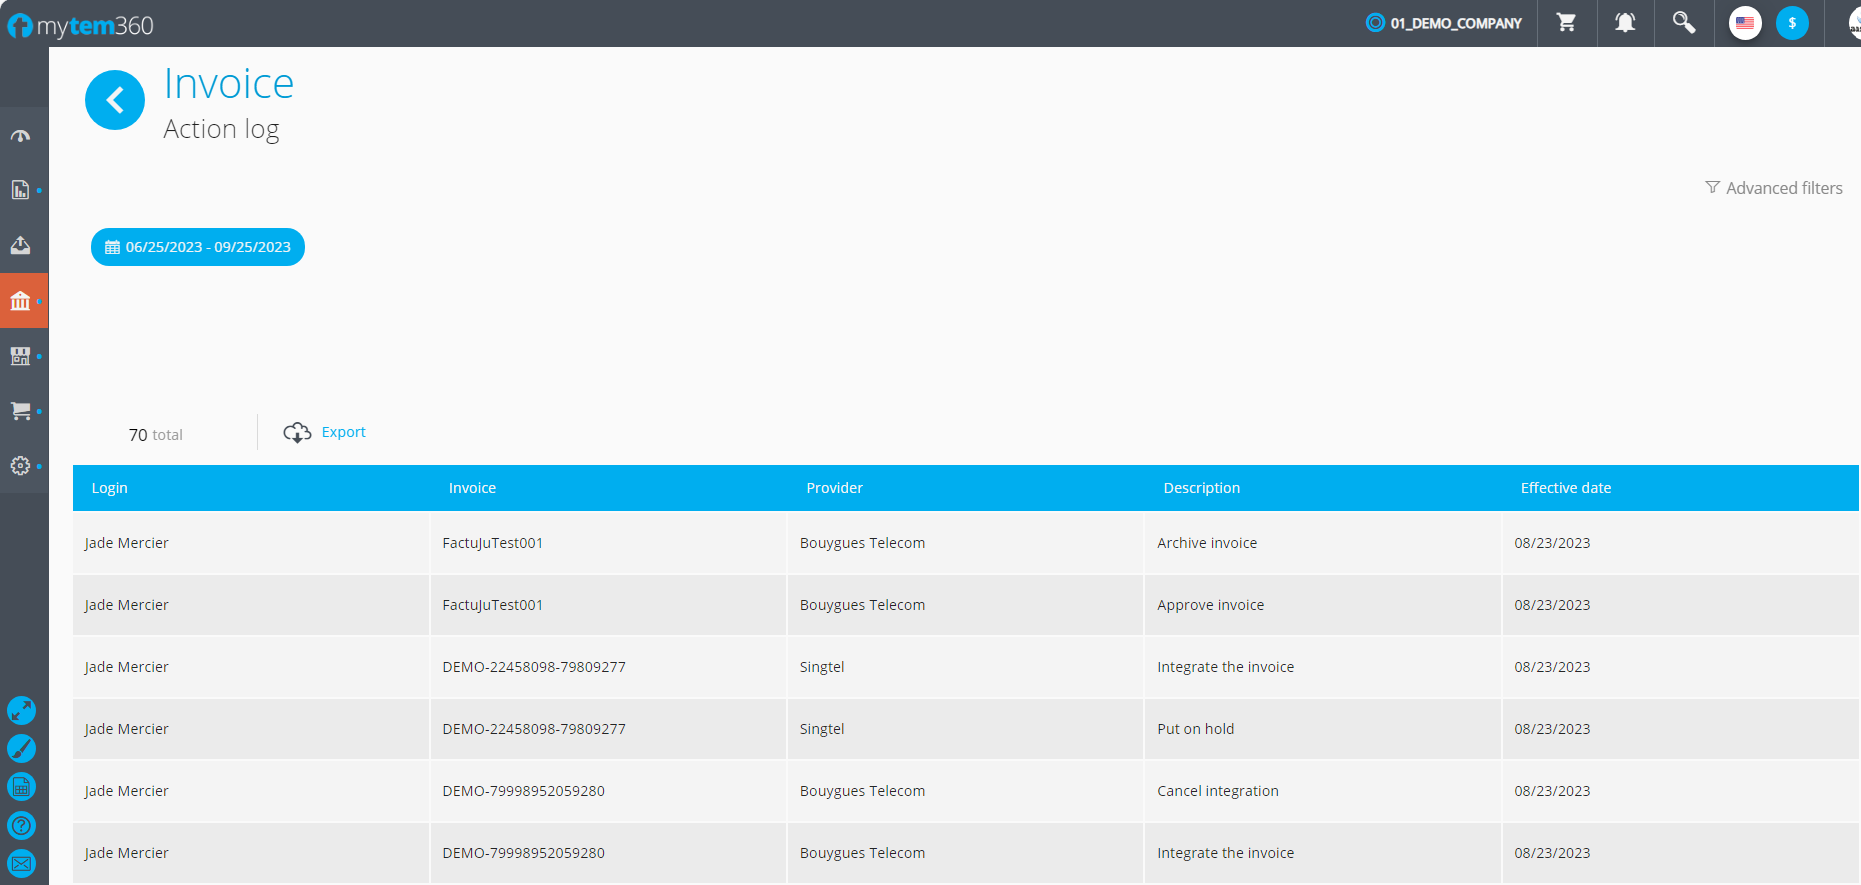Click DEMO-22458098-79809277 in the Put on hold row

[x=533, y=729]
